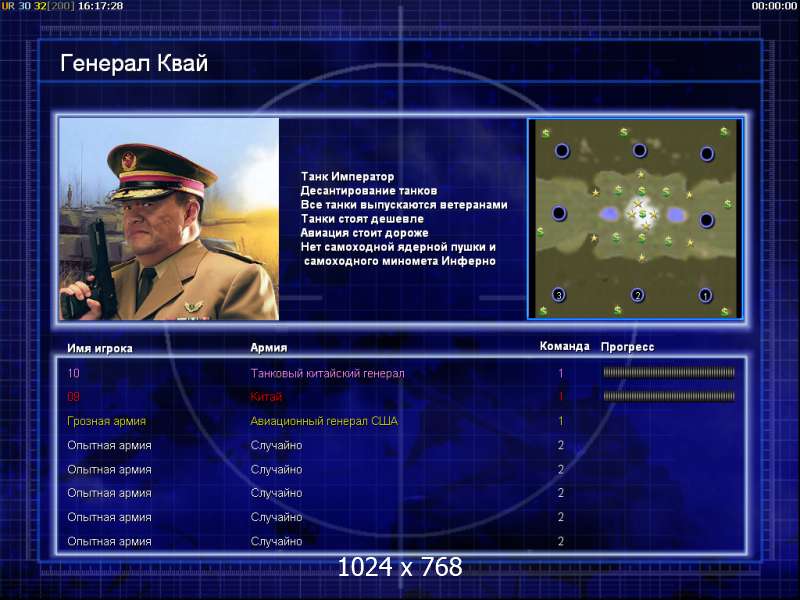Click General Kwai's portrait image
Viewport: 800px width, 600px height.
[x=169, y=219]
